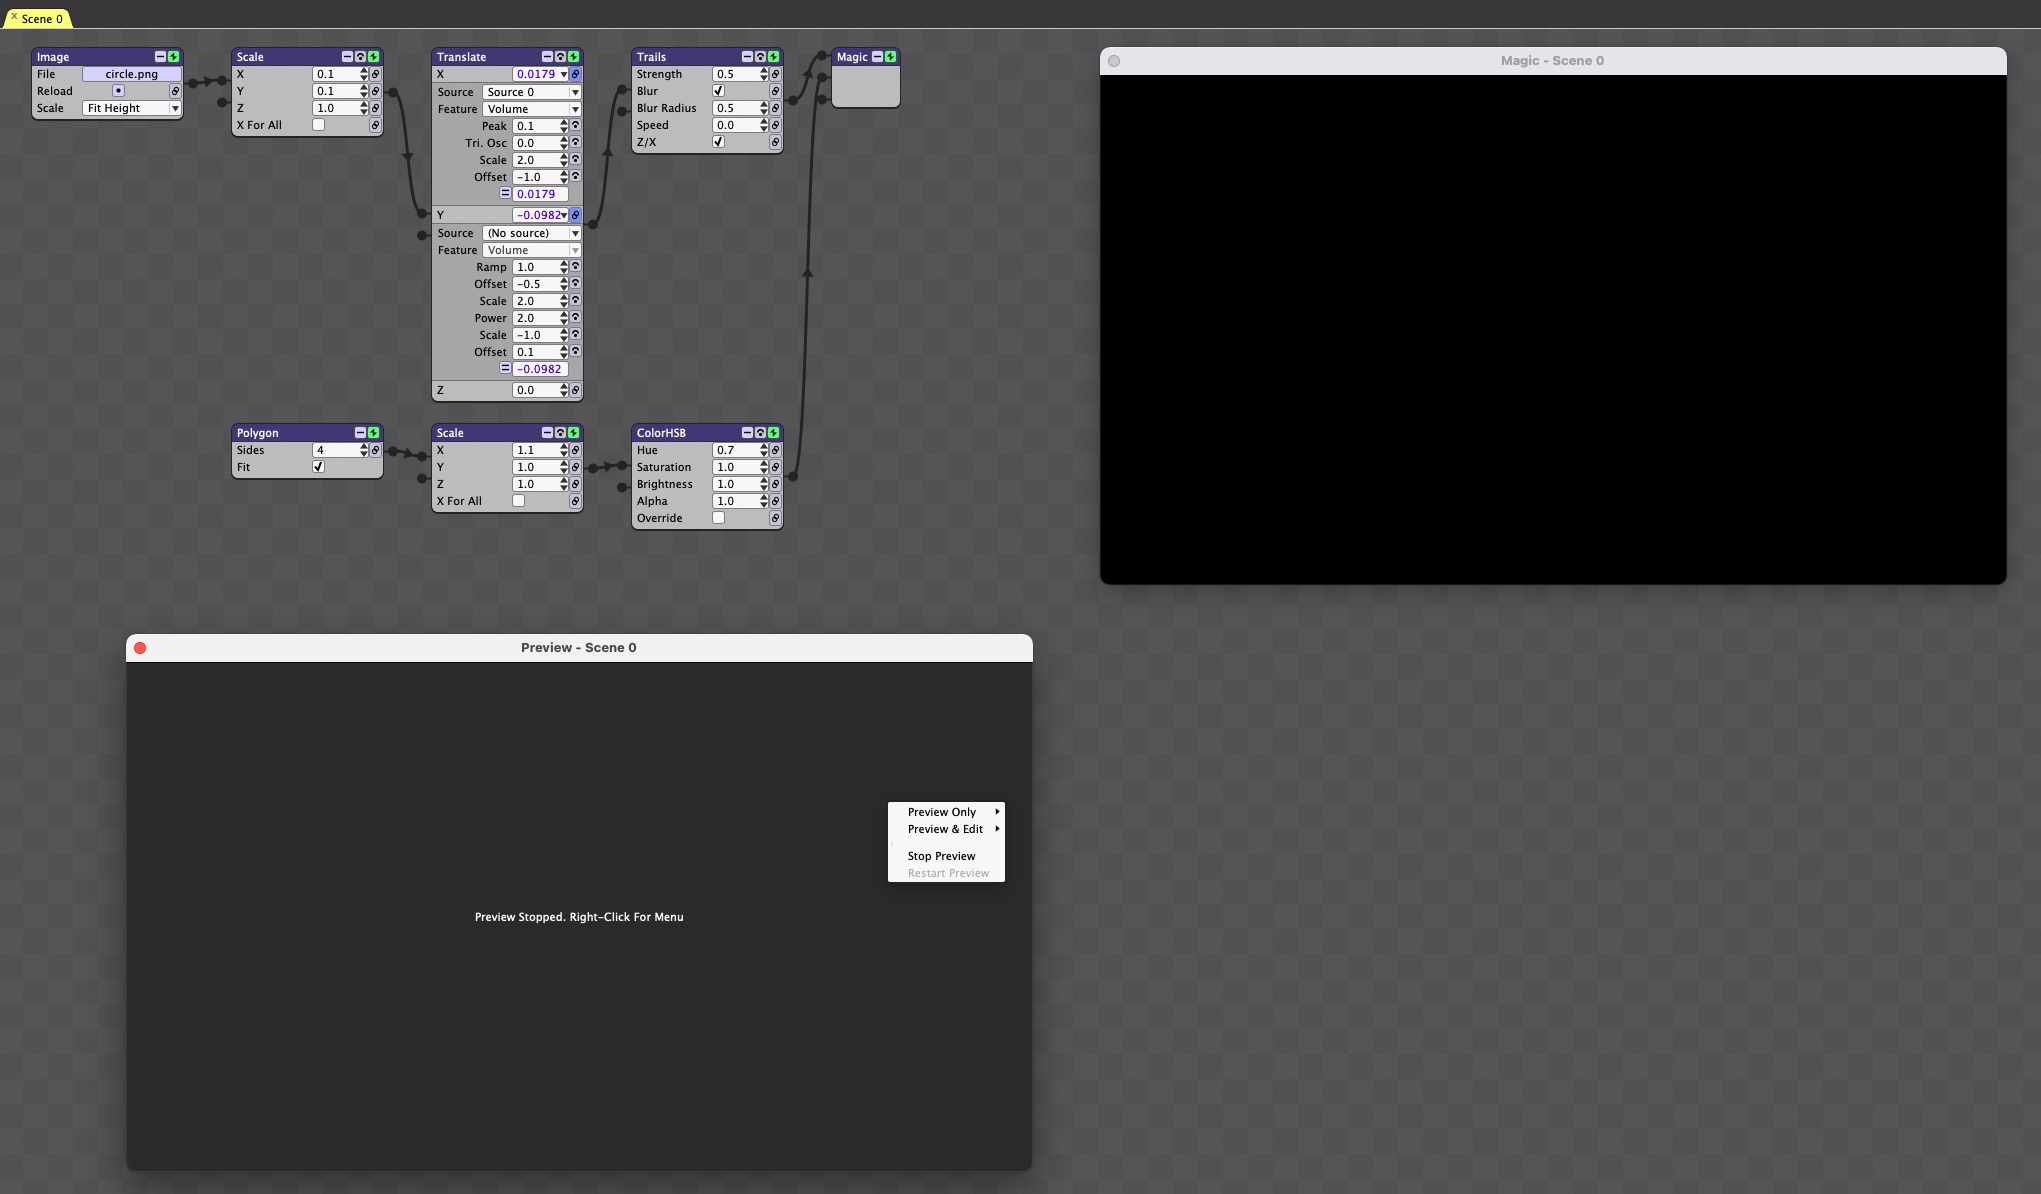Click the bypass icon in Translate module header
Screen dimensions: 2041x1194
click(x=560, y=57)
